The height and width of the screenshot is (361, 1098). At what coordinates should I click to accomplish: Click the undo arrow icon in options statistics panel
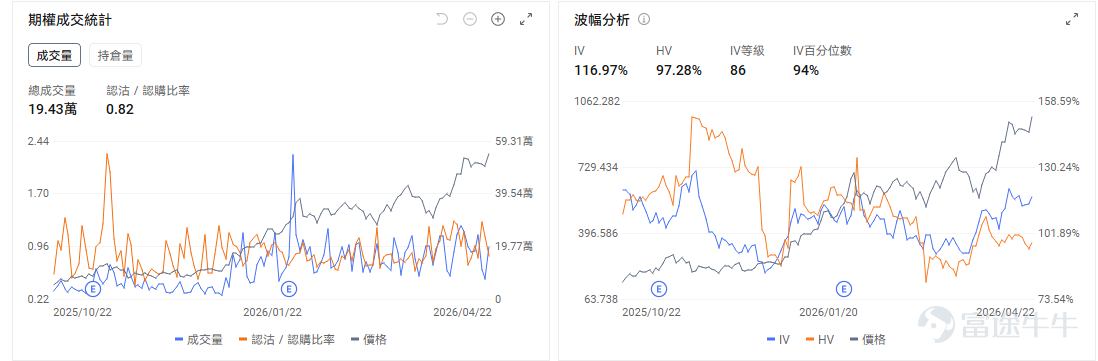coord(441,20)
